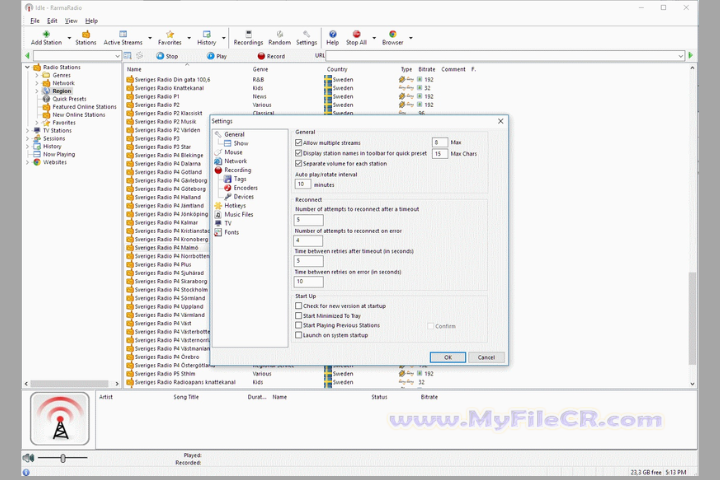Image resolution: width=720 pixels, height=480 pixels.
Task: Enable Launch on system startup
Action: tap(298, 335)
